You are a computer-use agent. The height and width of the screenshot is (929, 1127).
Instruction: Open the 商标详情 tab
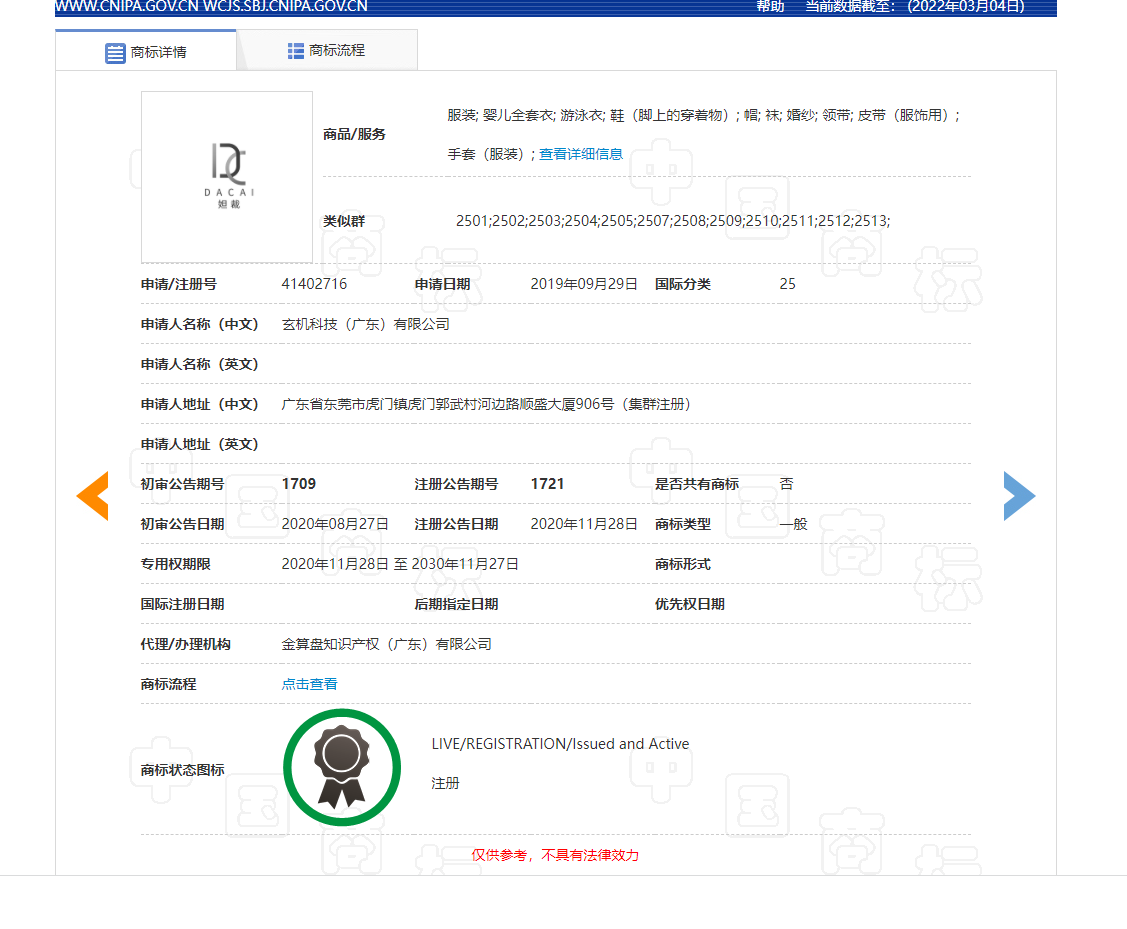pos(145,52)
